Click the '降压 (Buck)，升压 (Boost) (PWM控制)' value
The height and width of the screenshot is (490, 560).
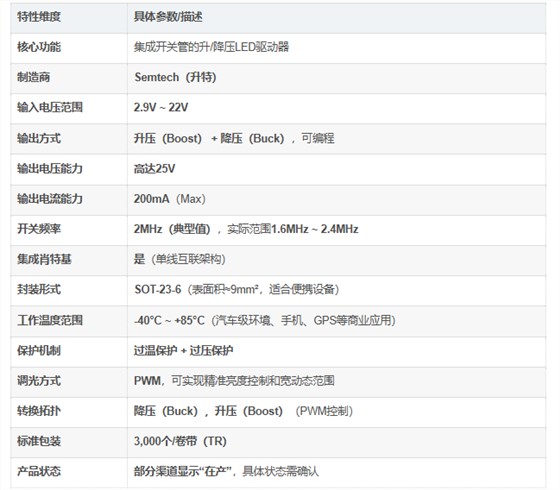(x=243, y=411)
